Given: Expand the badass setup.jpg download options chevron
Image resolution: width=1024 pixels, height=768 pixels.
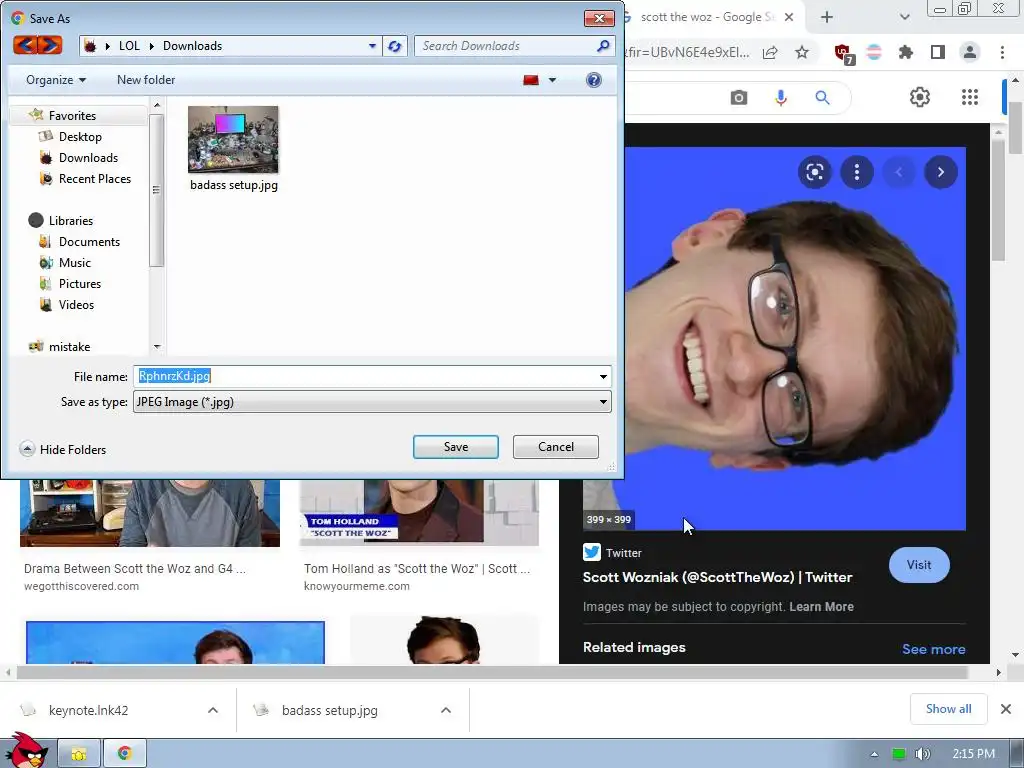Looking at the screenshot, I should click(446, 710).
